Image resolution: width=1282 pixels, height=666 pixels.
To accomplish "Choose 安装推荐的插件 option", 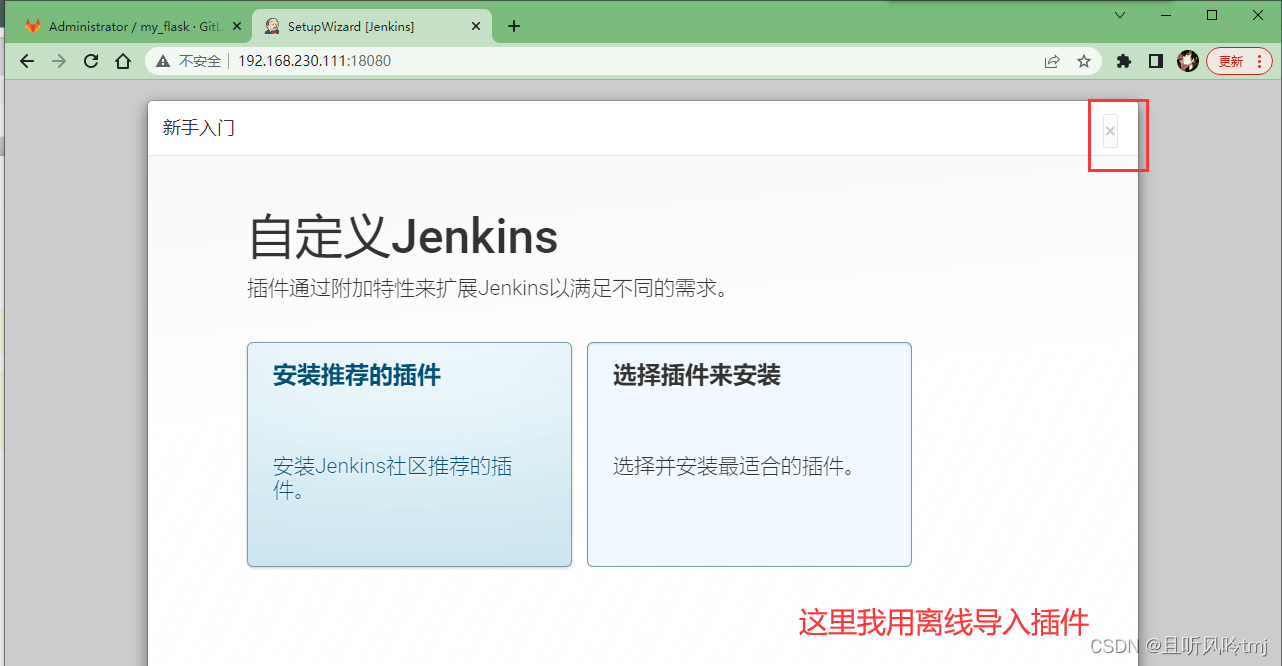I will coord(409,454).
